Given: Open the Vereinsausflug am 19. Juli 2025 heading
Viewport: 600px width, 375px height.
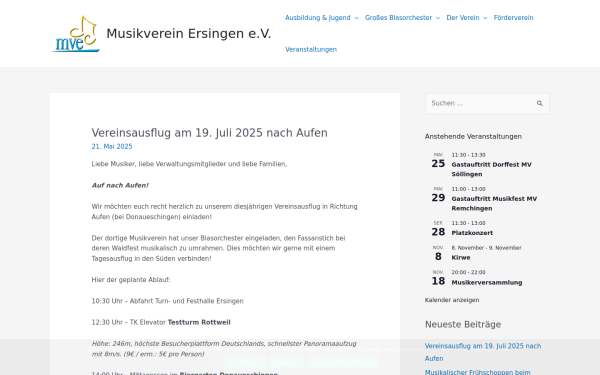Looking at the screenshot, I should pos(209,133).
